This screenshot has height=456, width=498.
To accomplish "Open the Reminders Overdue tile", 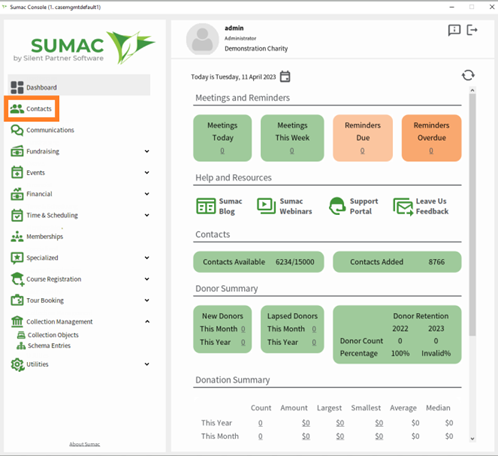I will (431, 138).
